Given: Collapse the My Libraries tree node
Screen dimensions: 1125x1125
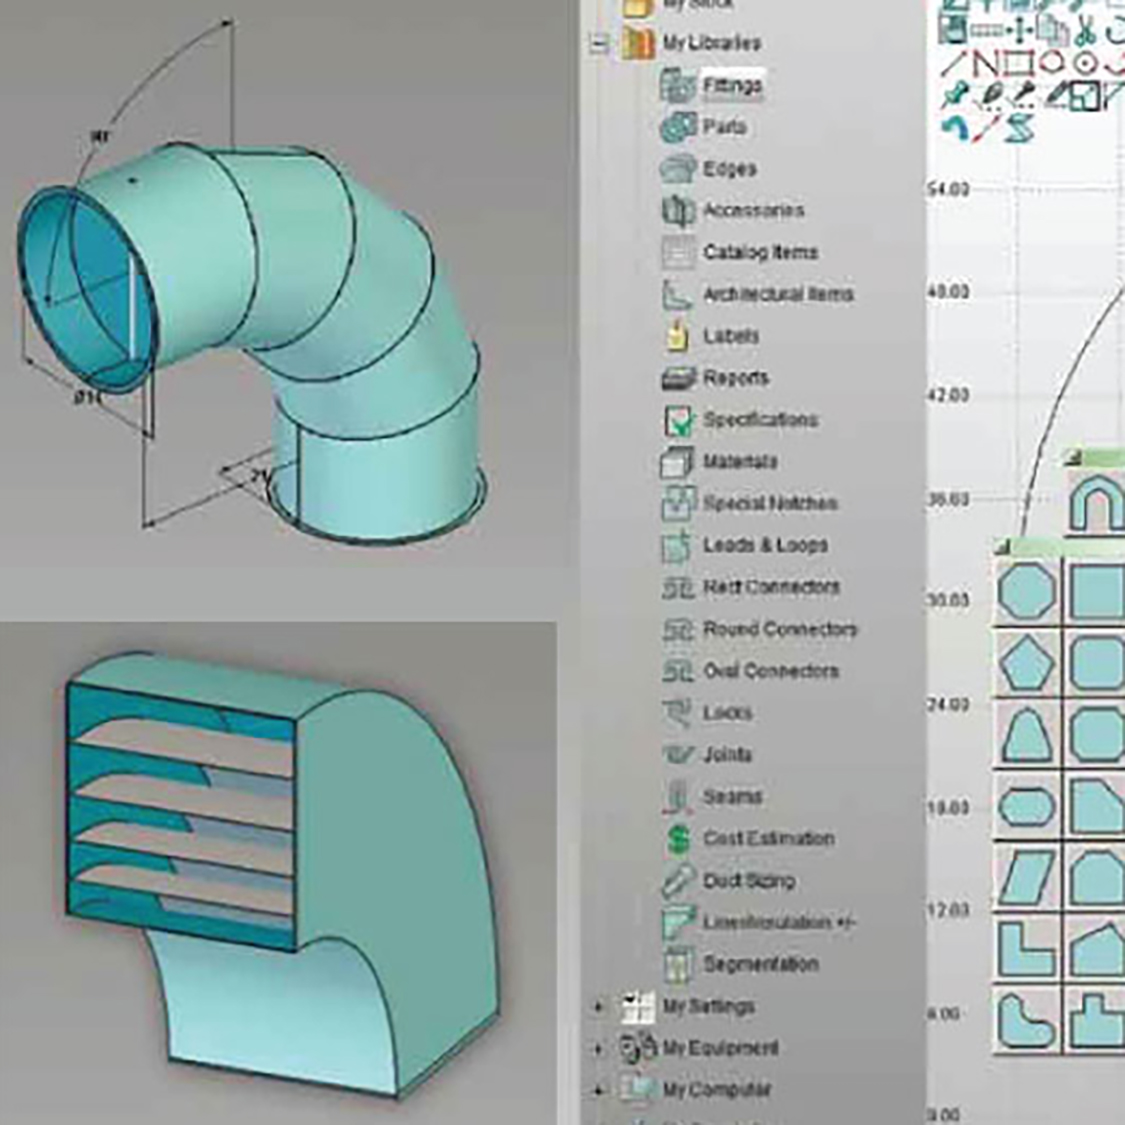Looking at the screenshot, I should pos(598,44).
